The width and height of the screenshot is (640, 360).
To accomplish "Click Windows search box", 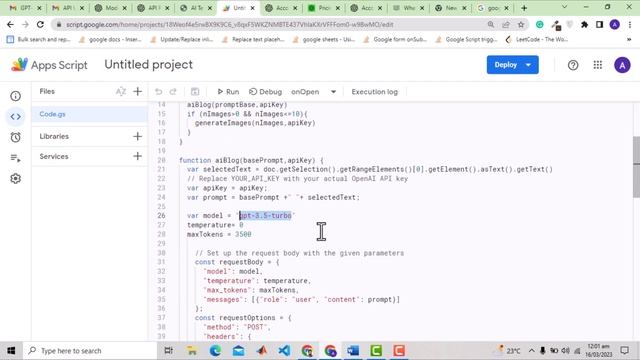I will (90, 351).
